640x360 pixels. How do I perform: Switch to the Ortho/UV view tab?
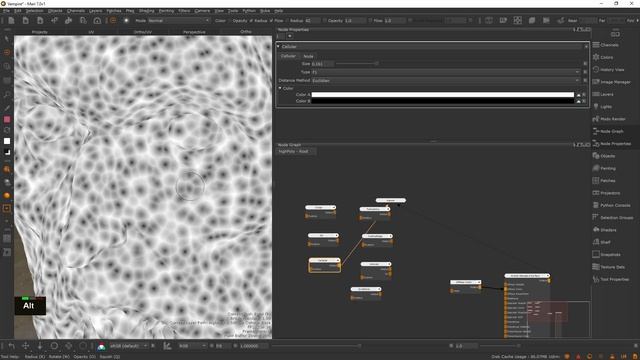pos(142,32)
